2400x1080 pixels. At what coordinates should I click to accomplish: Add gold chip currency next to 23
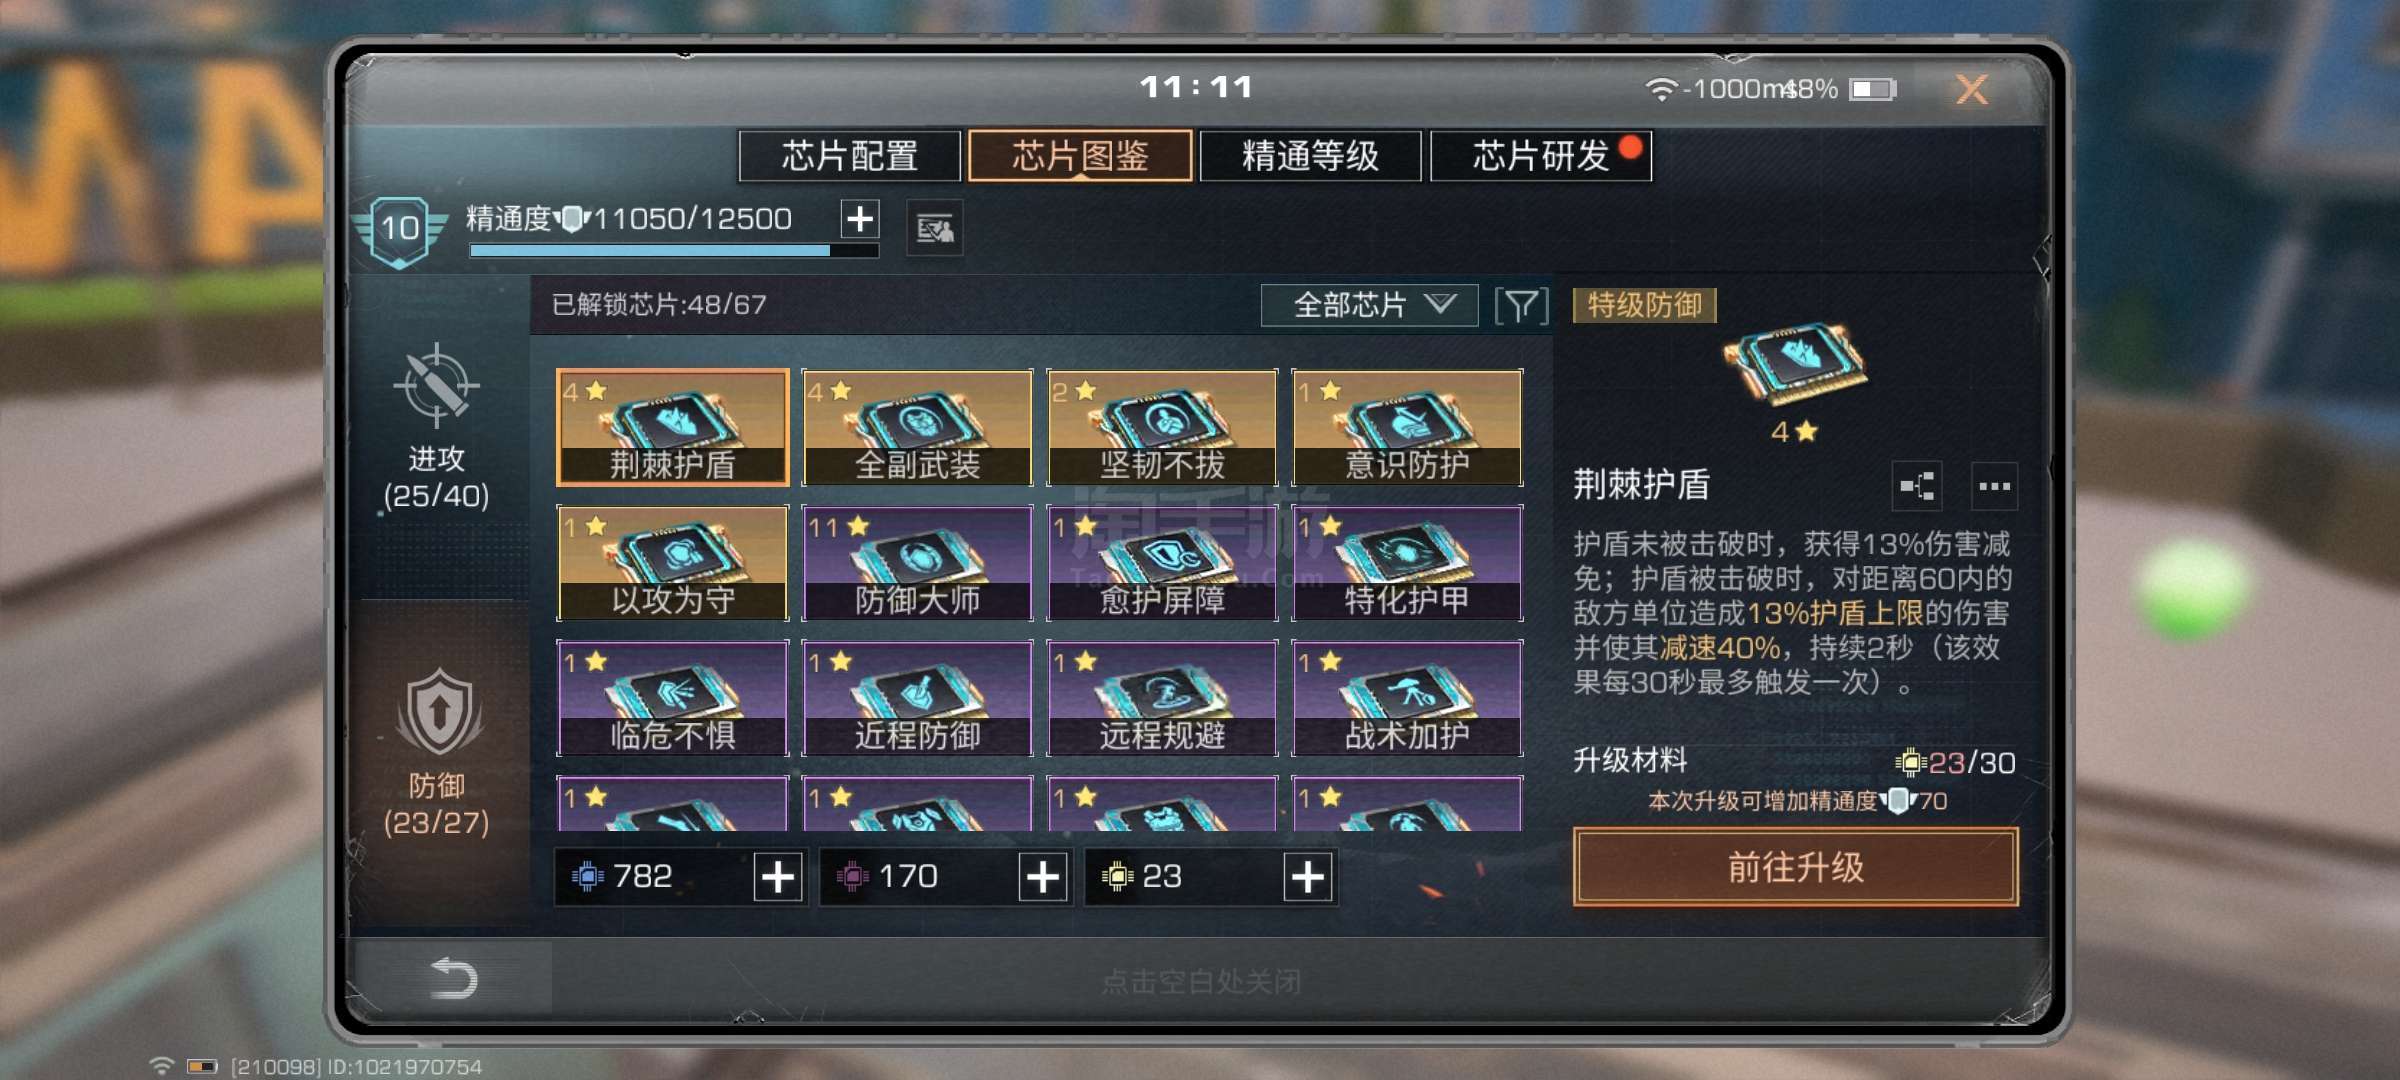[x=1308, y=877]
